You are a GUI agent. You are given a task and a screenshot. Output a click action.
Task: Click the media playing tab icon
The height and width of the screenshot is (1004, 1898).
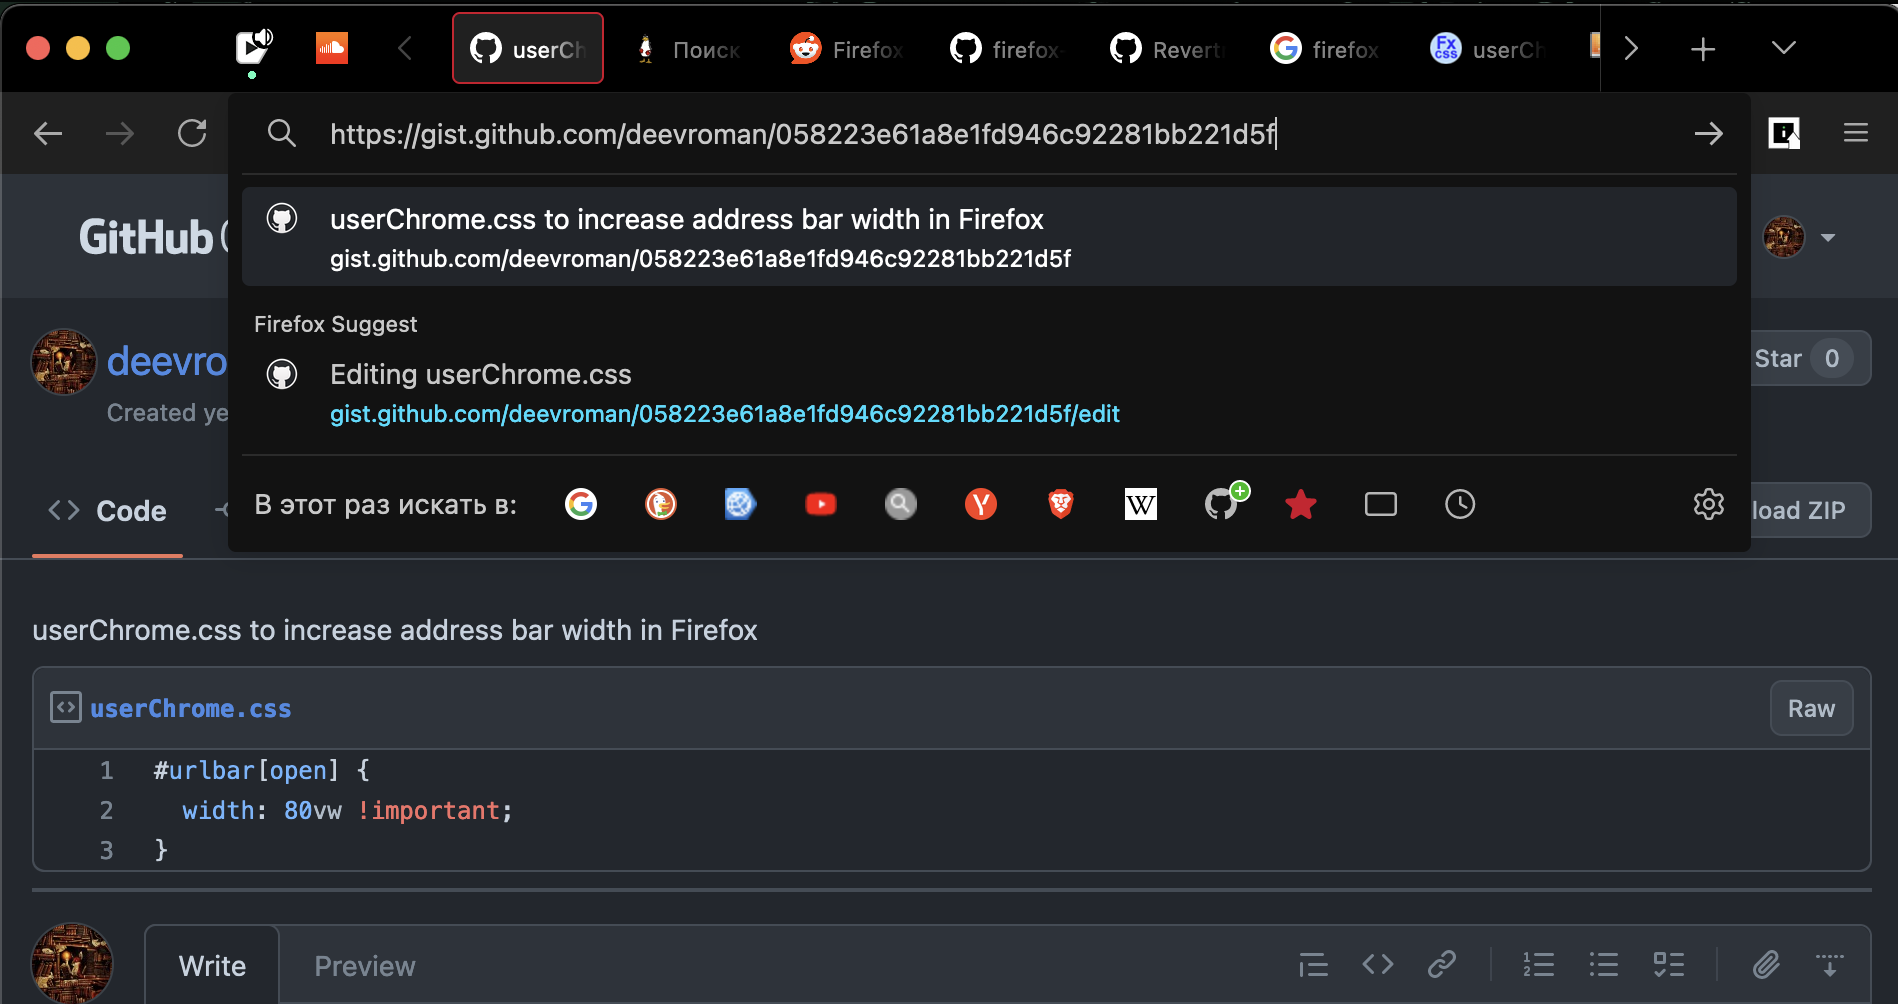253,47
